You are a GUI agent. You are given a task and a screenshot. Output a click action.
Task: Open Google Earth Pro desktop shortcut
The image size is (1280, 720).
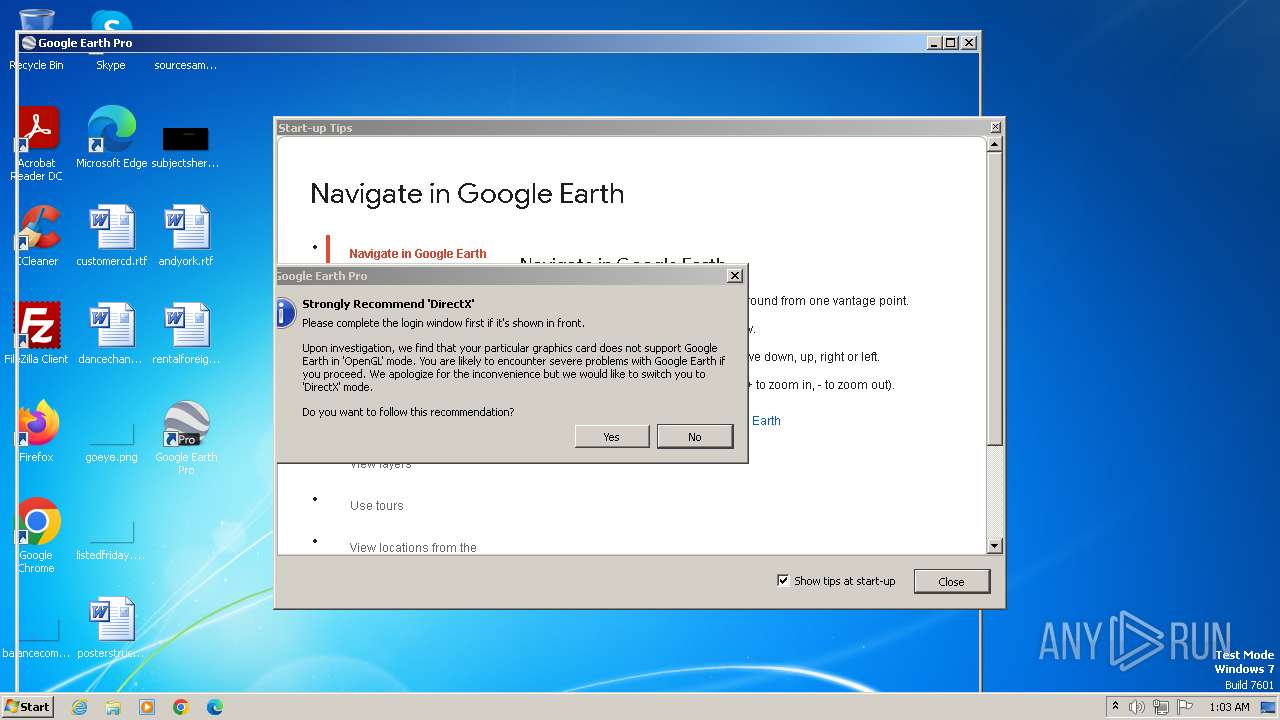[186, 437]
